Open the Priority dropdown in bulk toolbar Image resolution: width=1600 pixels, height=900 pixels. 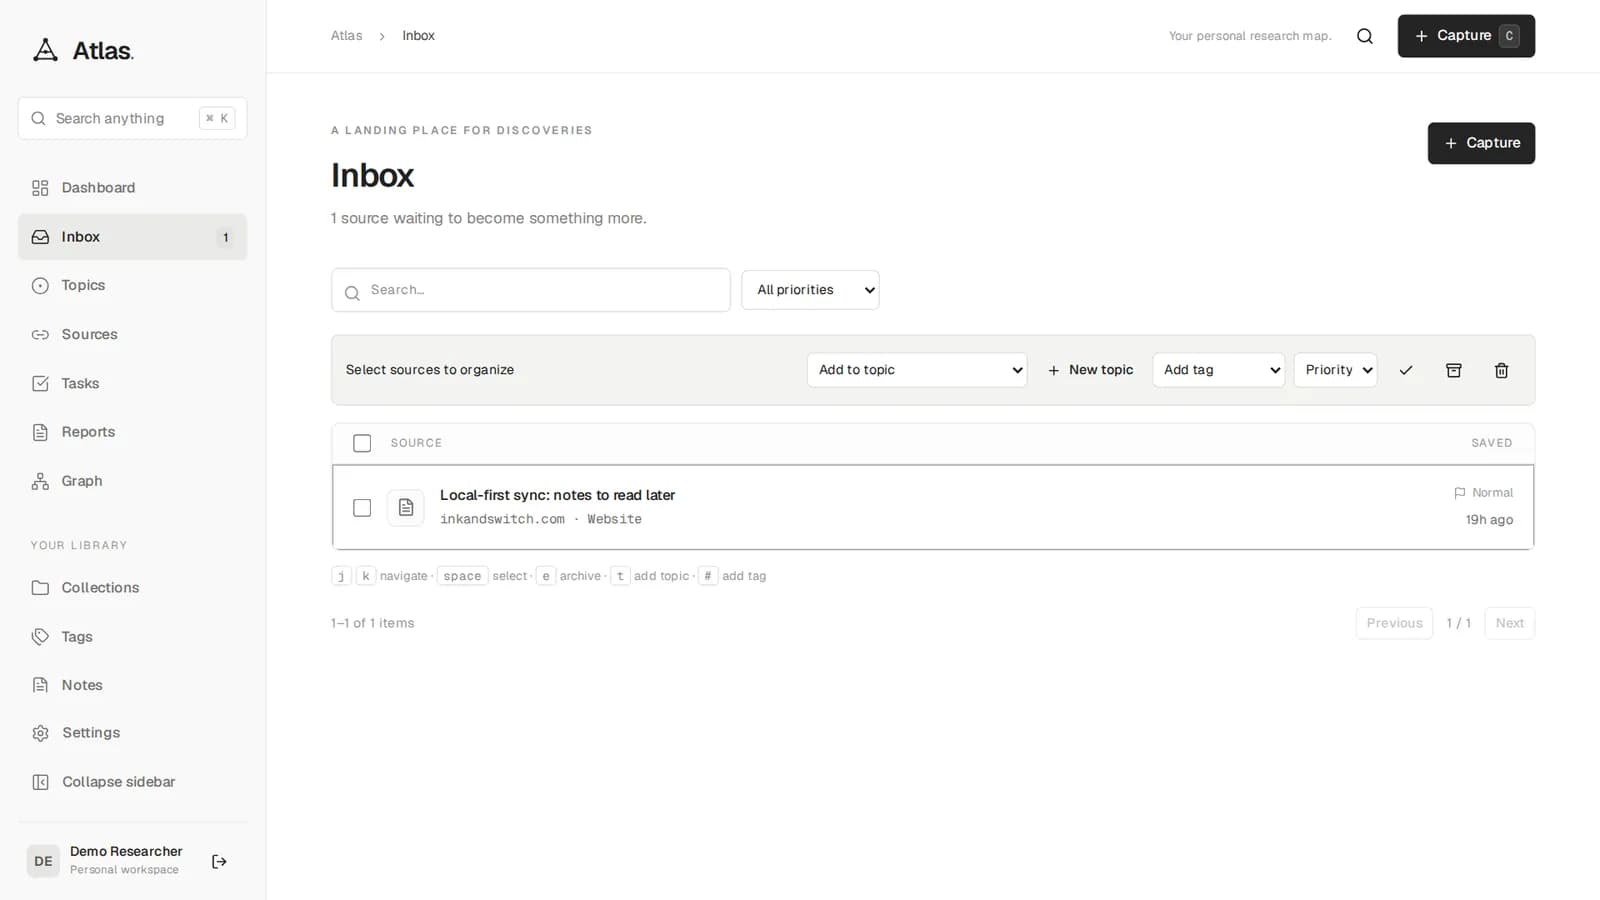[x=1335, y=370]
